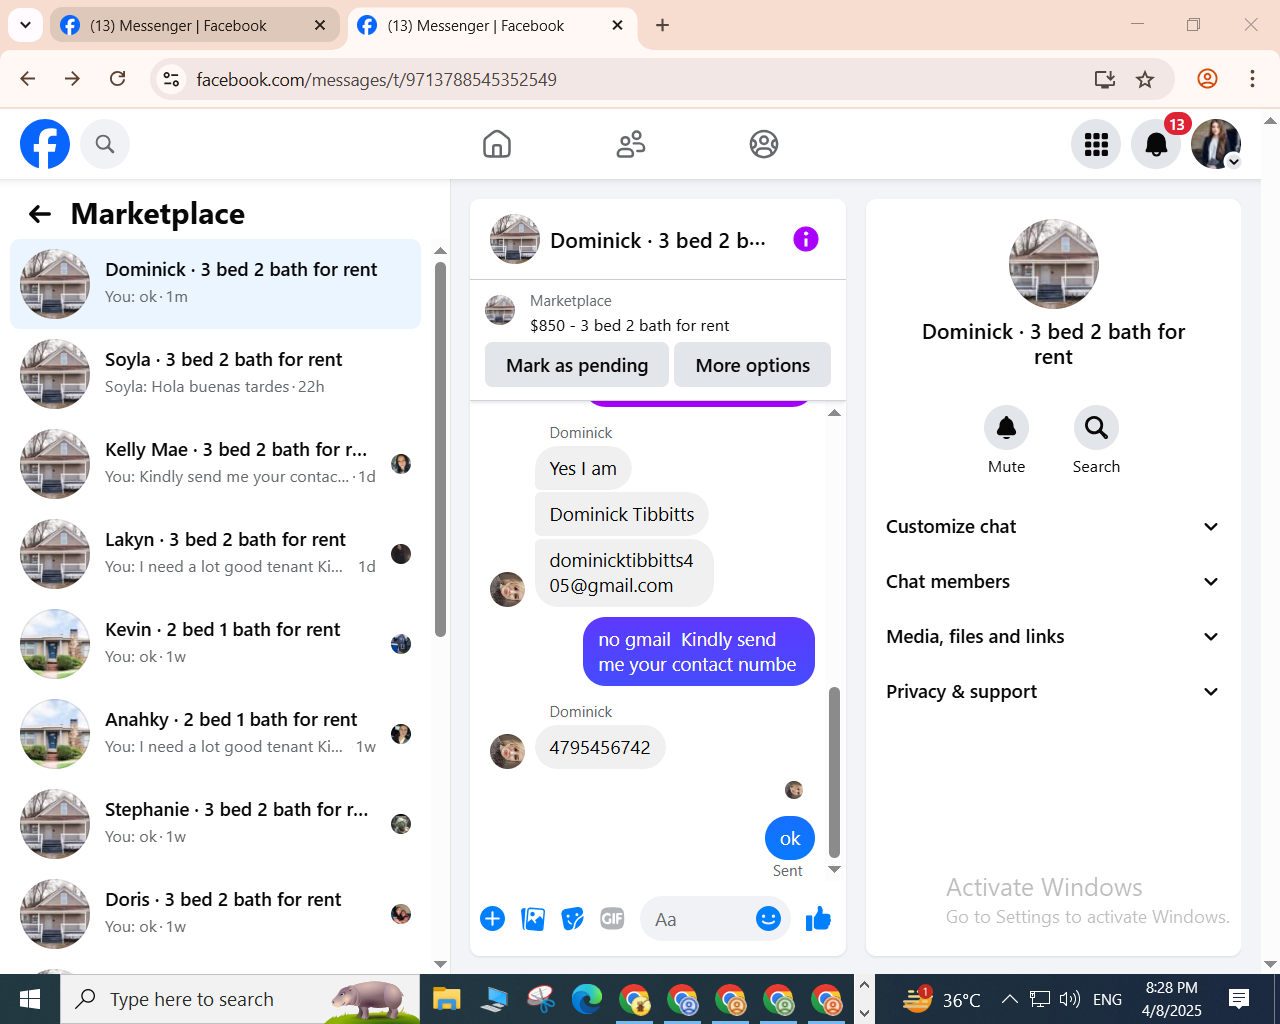Click the conversation list scrollbar thumb
Screen dimensions: 1280x1024
(x=440, y=449)
